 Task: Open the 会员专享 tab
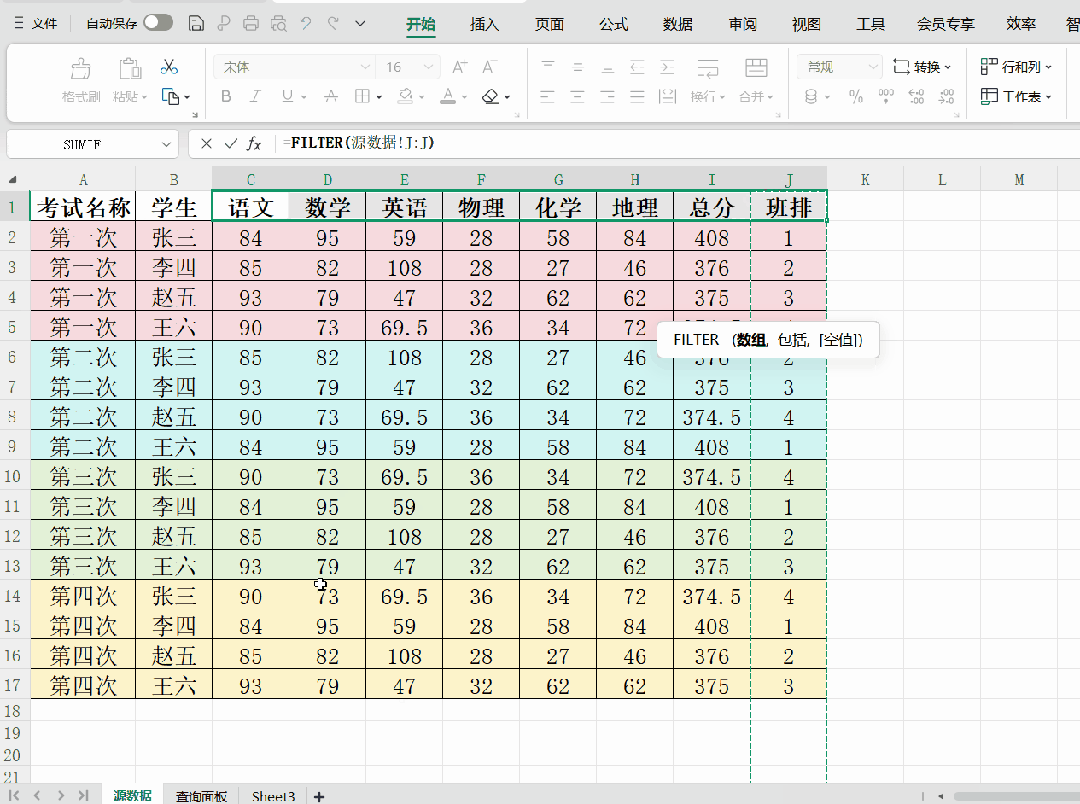(946, 24)
